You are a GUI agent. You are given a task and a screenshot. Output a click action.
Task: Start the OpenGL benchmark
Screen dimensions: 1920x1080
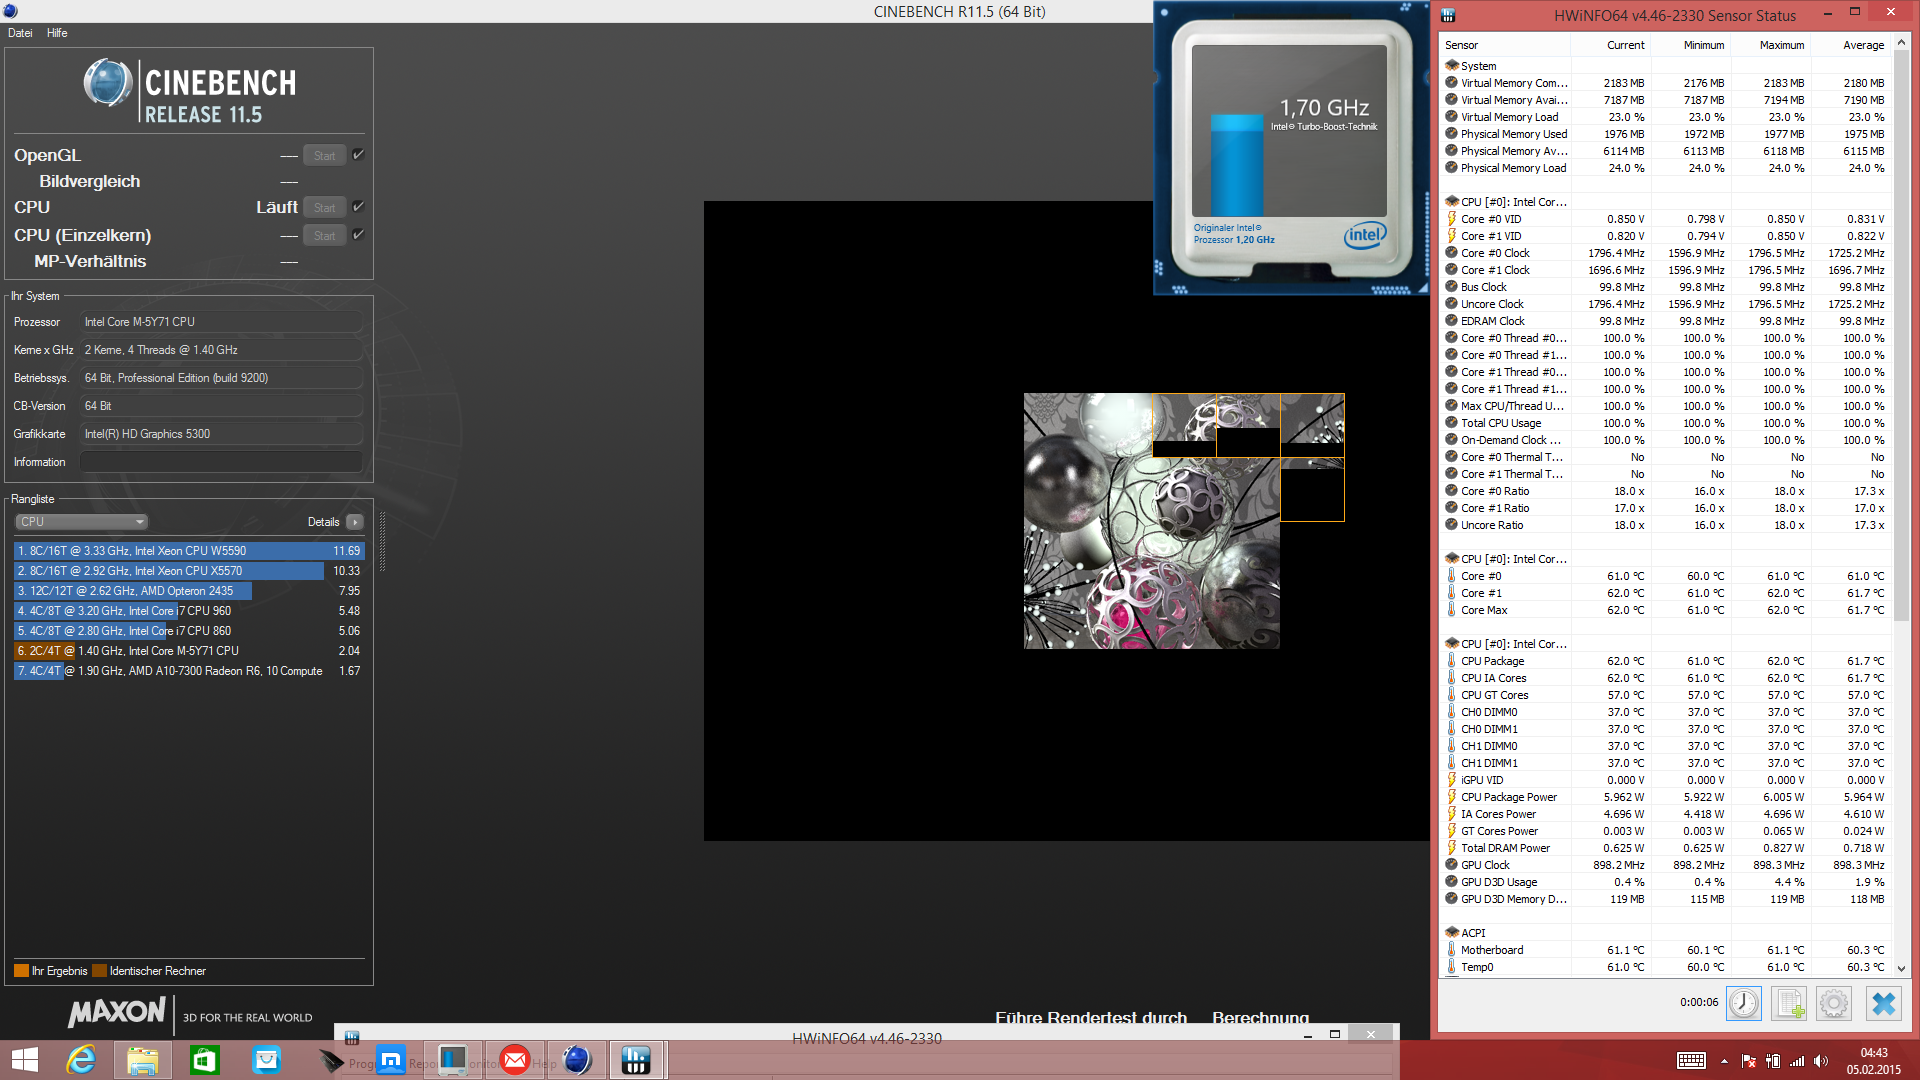(x=325, y=156)
